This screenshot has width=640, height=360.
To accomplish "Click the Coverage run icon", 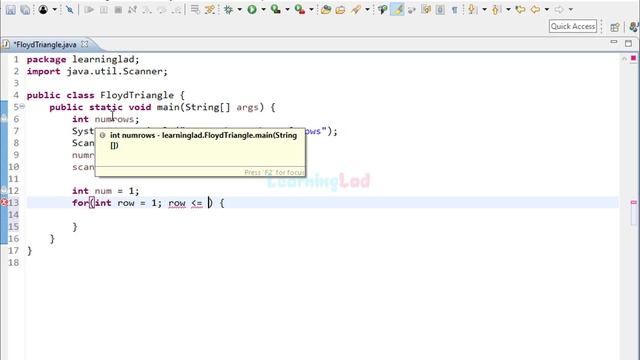I will tap(276, 9).
